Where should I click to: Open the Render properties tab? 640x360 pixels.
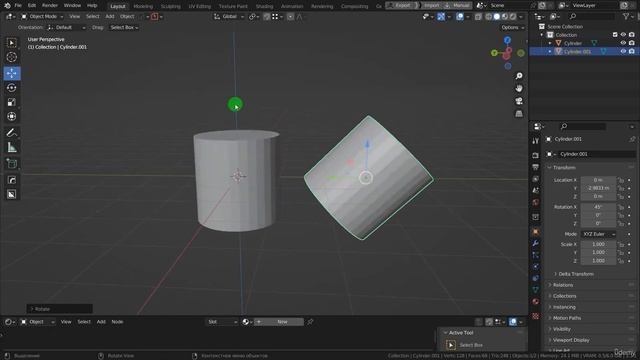536,156
